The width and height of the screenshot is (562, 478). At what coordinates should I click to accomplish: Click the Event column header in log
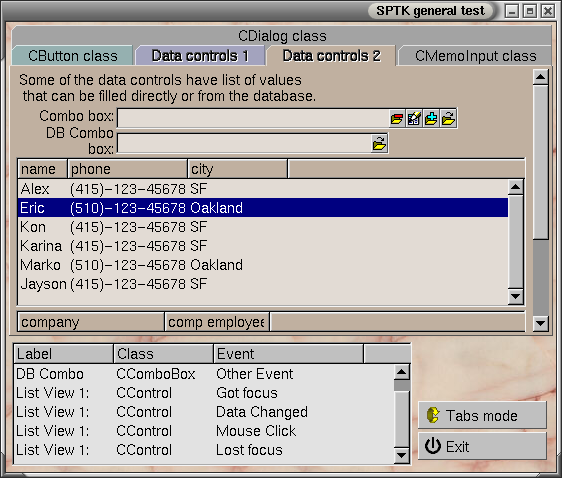pos(289,354)
